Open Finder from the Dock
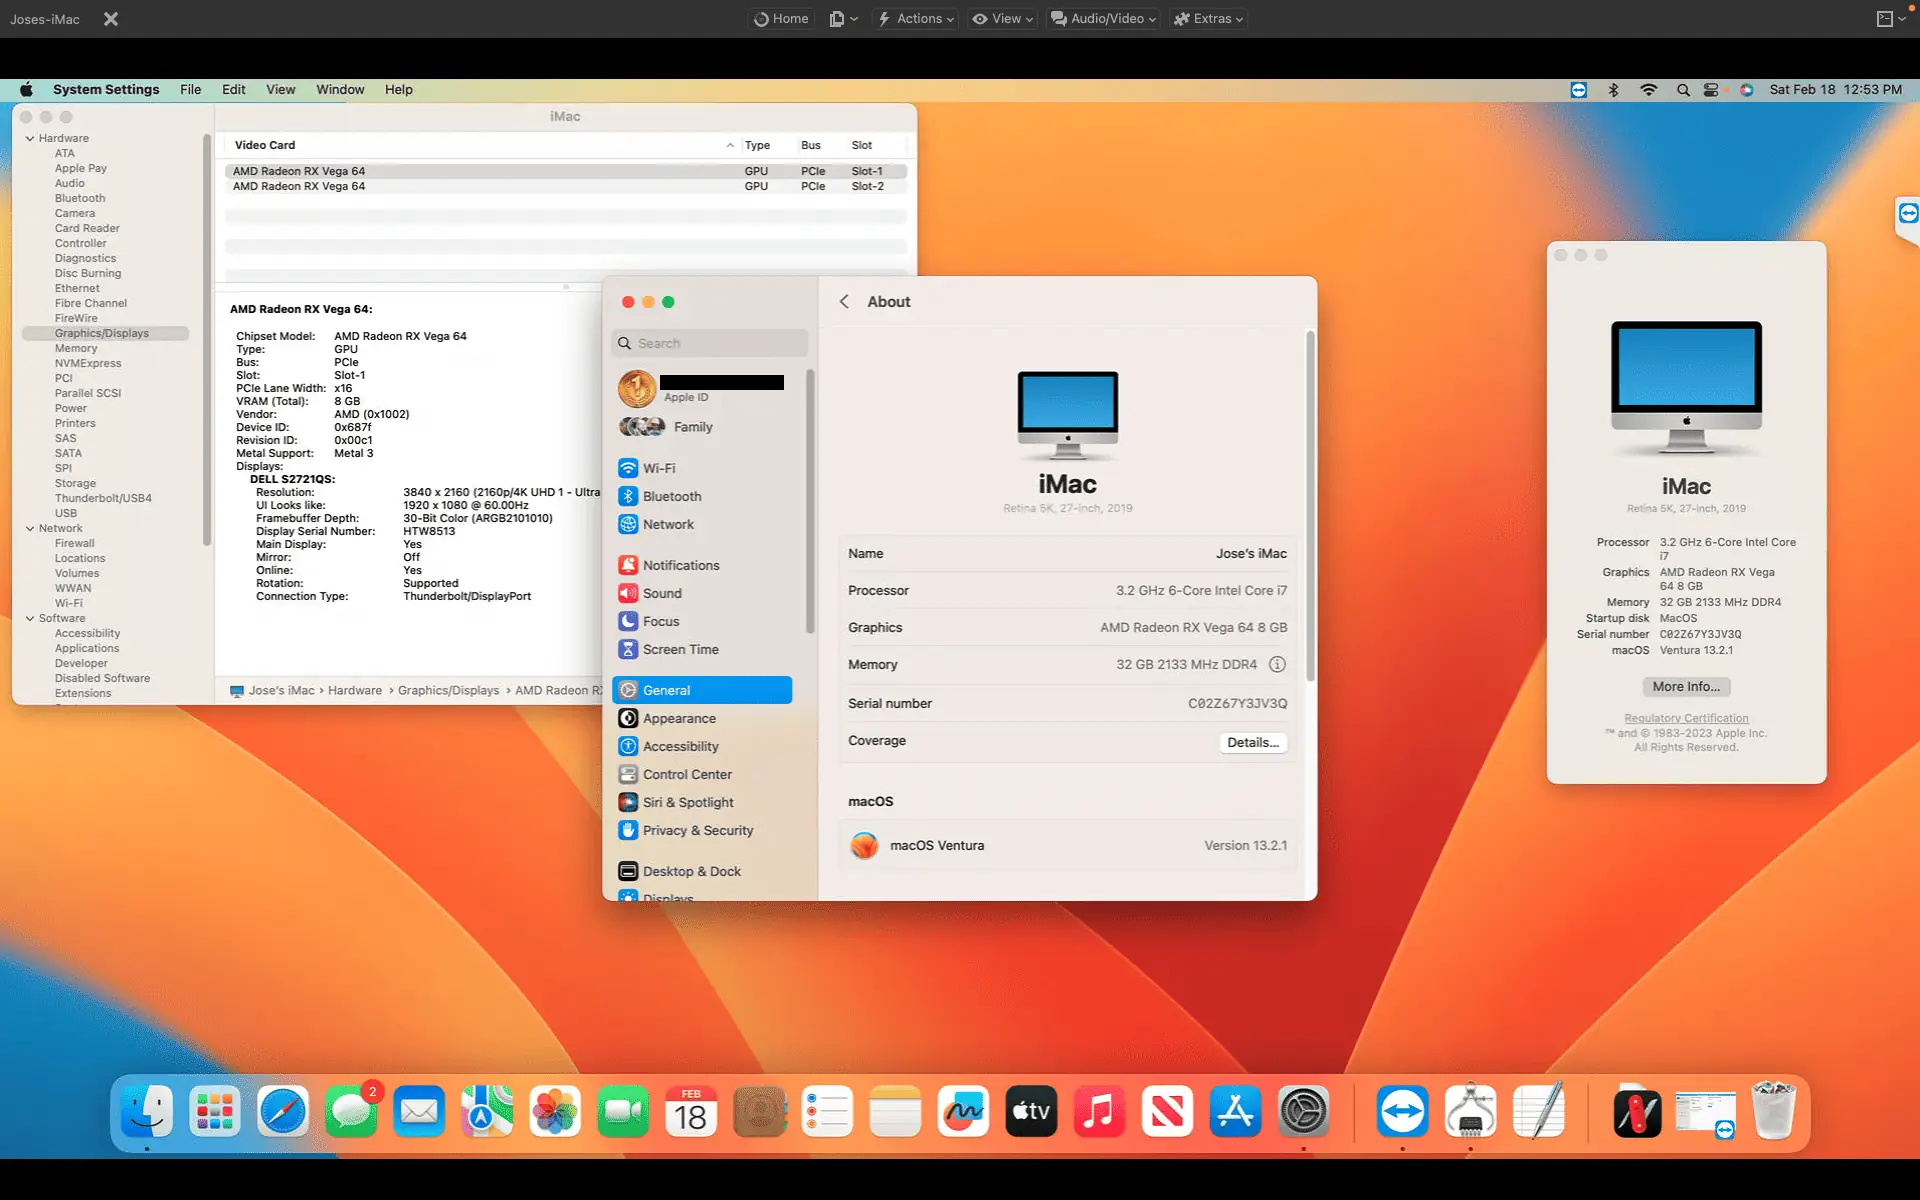 pyautogui.click(x=147, y=1111)
